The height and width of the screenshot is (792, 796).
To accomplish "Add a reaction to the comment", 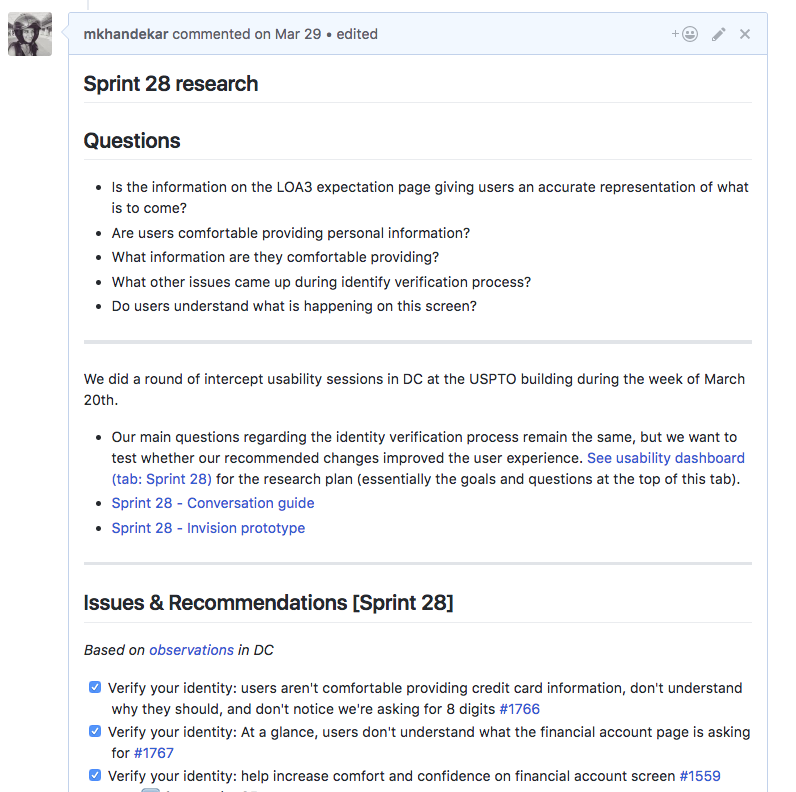I will point(685,34).
